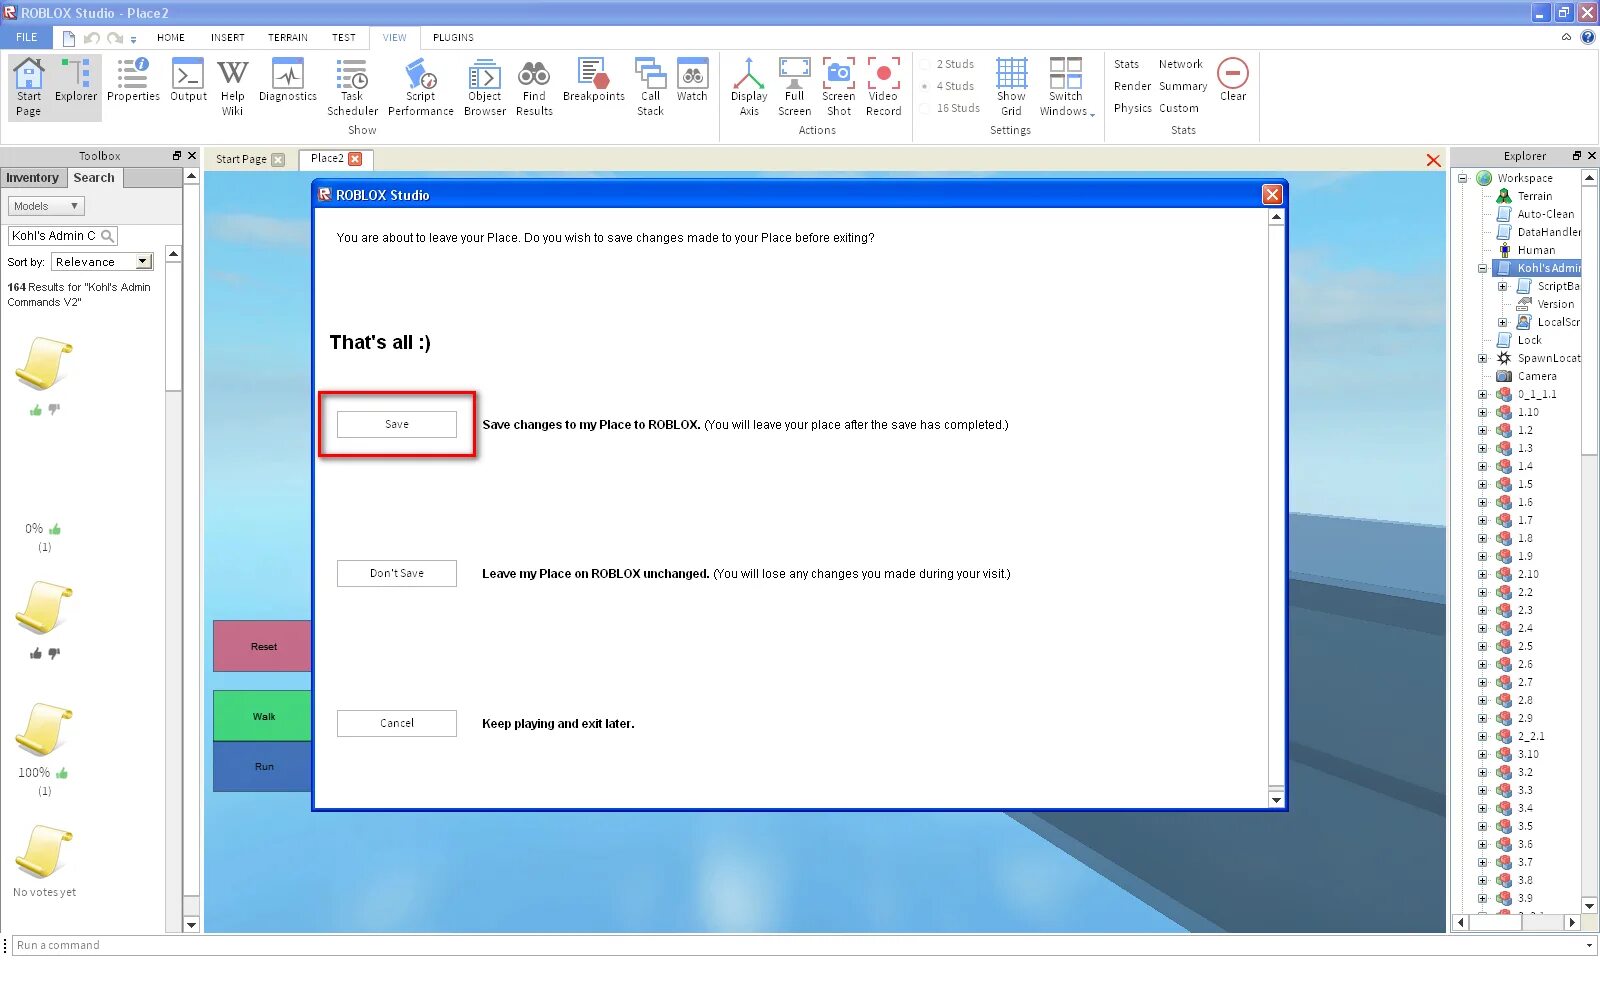The height and width of the screenshot is (990, 1600).
Task: Expand the SpawnLocation tree node
Action: (1483, 358)
